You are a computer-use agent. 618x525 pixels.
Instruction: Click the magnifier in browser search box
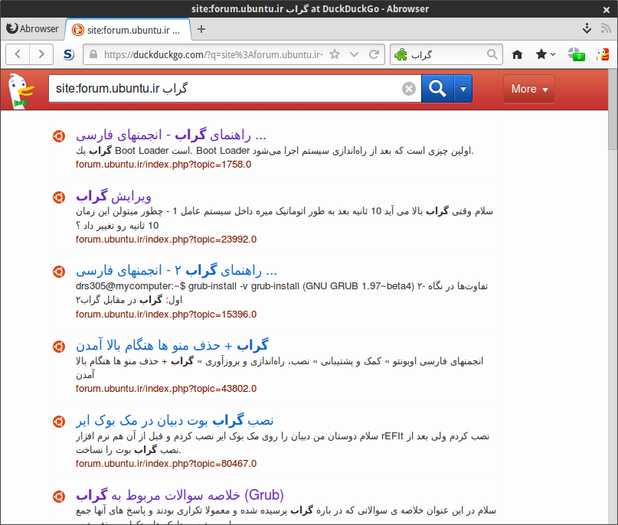point(492,54)
